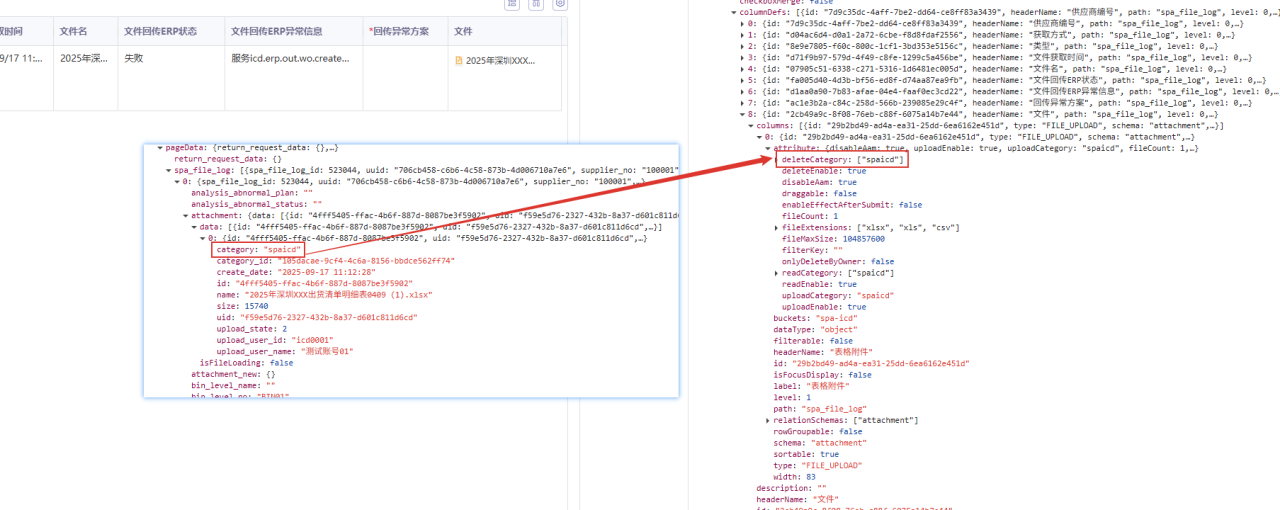Screen dimensions: 1280x510
Task: Select the attachment_new: {} line
Action: (233, 374)
